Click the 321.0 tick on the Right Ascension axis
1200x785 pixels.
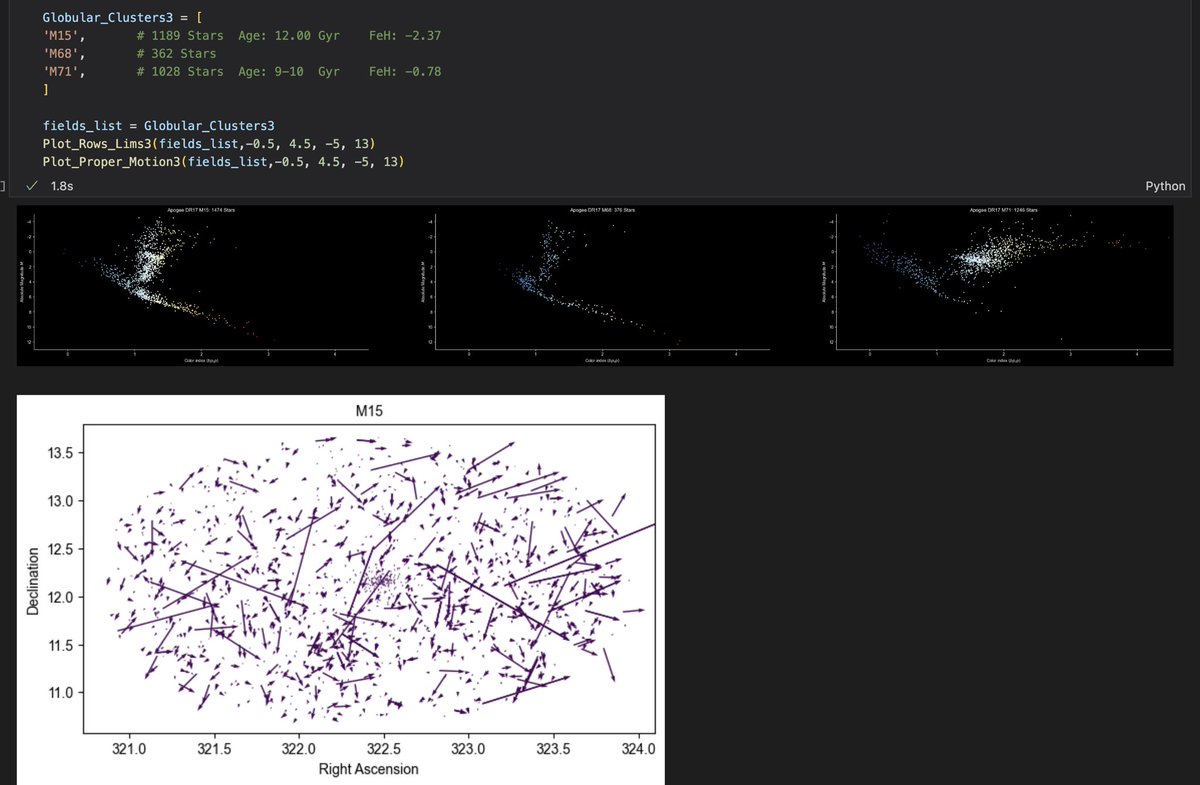pyautogui.click(x=130, y=748)
